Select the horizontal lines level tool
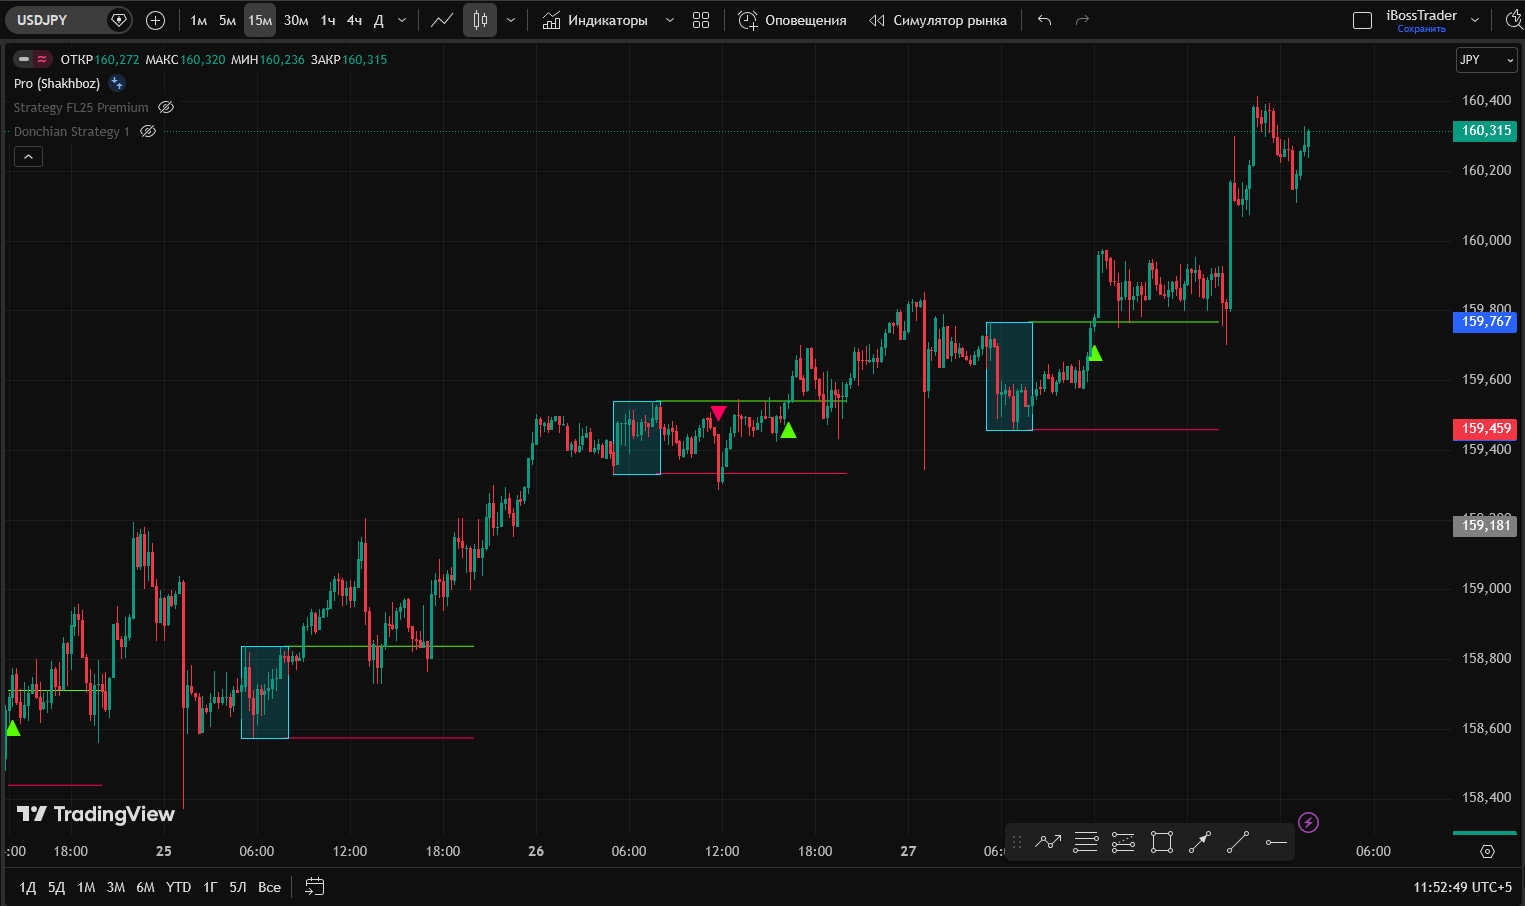Viewport: 1525px width, 906px height. [x=1086, y=842]
